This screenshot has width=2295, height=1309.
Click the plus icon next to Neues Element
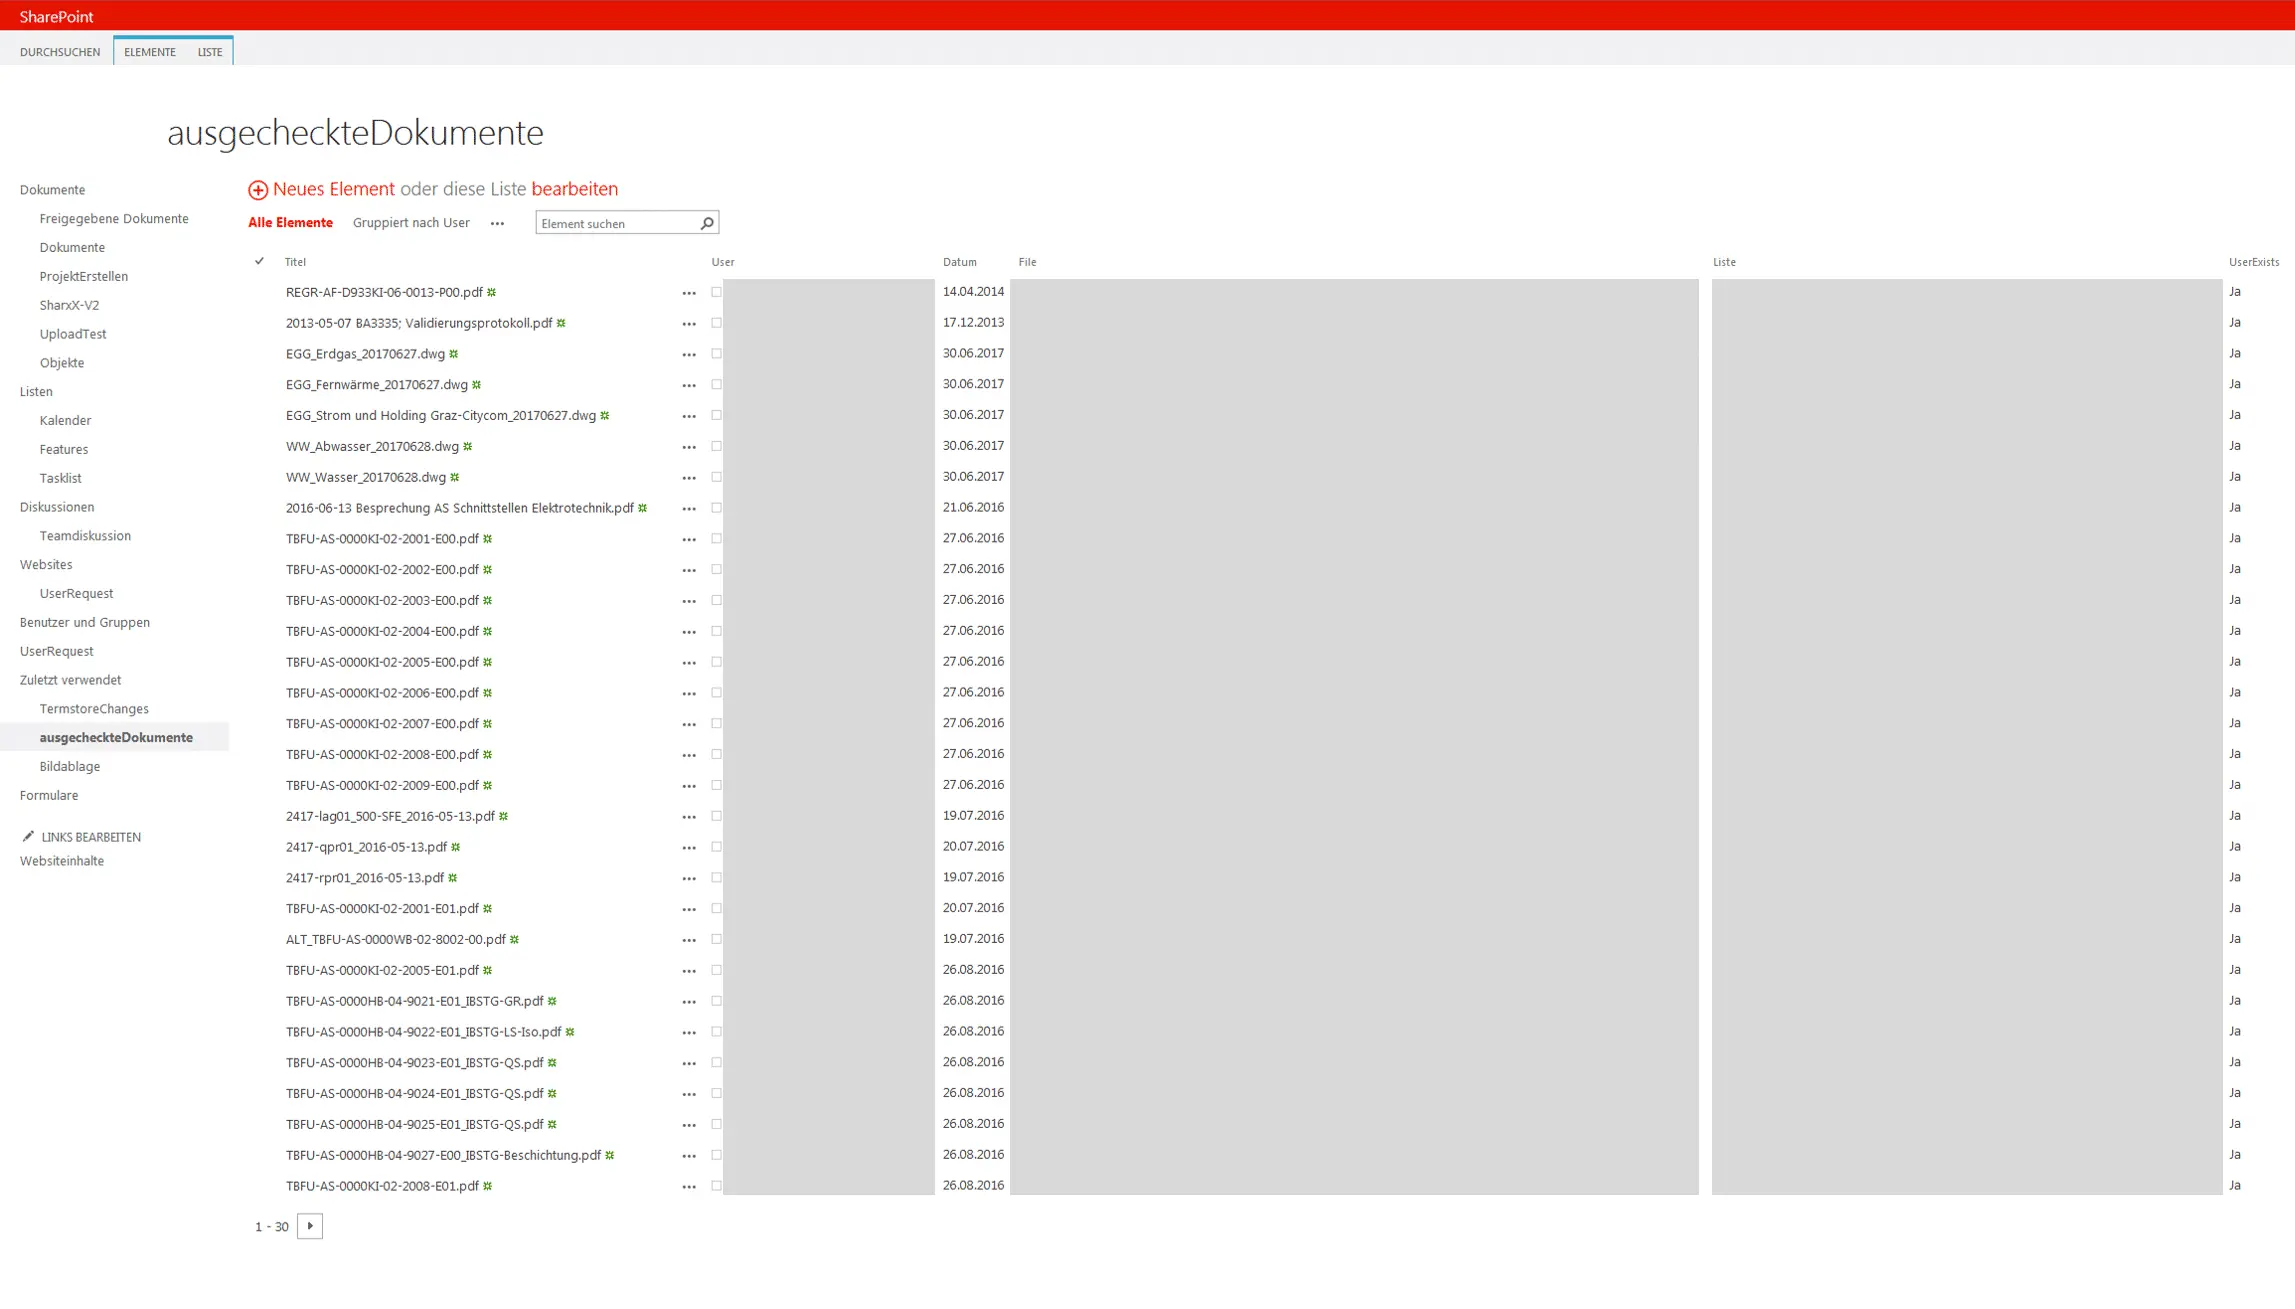click(x=259, y=189)
